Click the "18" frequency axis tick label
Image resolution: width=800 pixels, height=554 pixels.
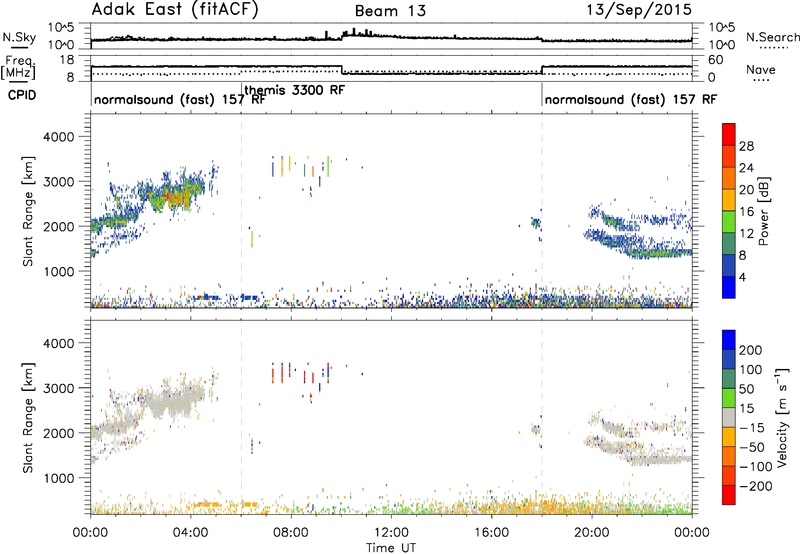click(67, 60)
